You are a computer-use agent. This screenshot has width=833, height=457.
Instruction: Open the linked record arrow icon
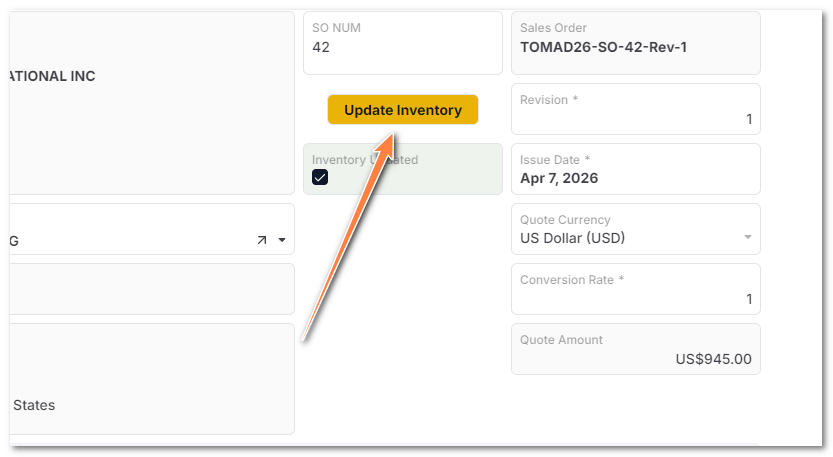262,240
